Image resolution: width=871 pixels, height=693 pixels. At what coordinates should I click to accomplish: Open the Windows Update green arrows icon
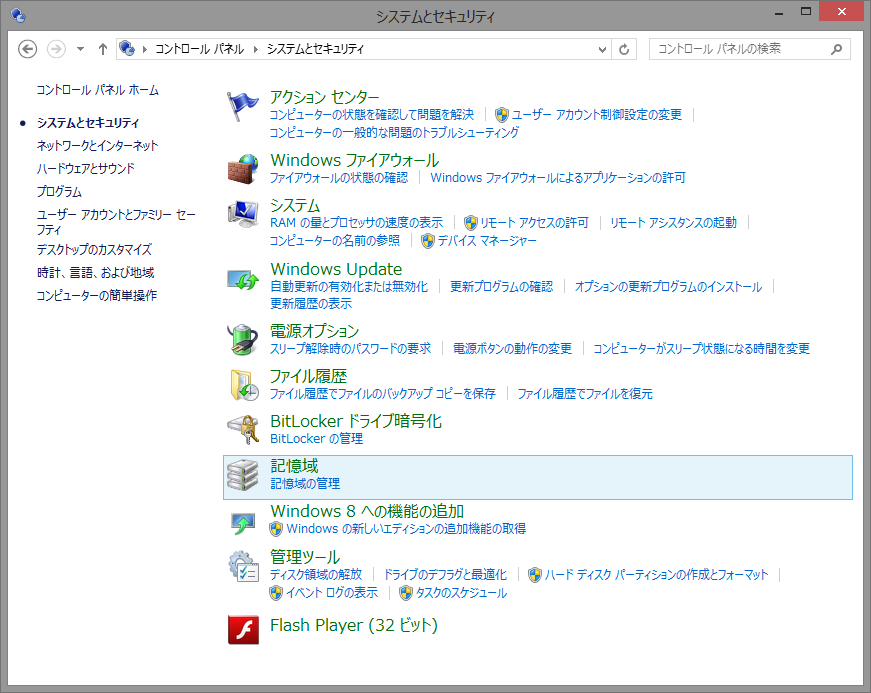[x=243, y=279]
